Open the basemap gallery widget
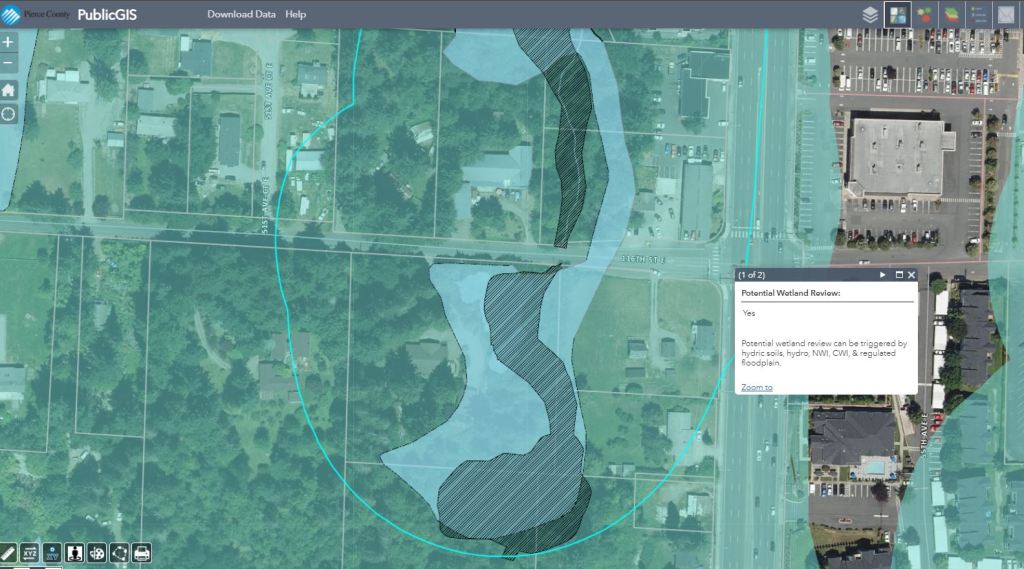 [897, 15]
